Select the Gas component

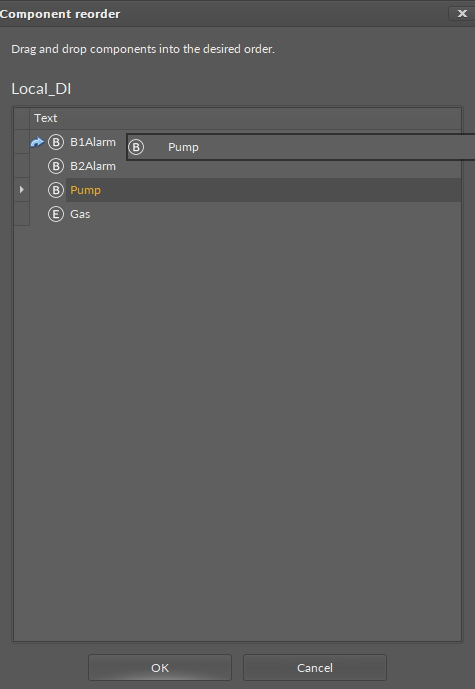[80, 214]
